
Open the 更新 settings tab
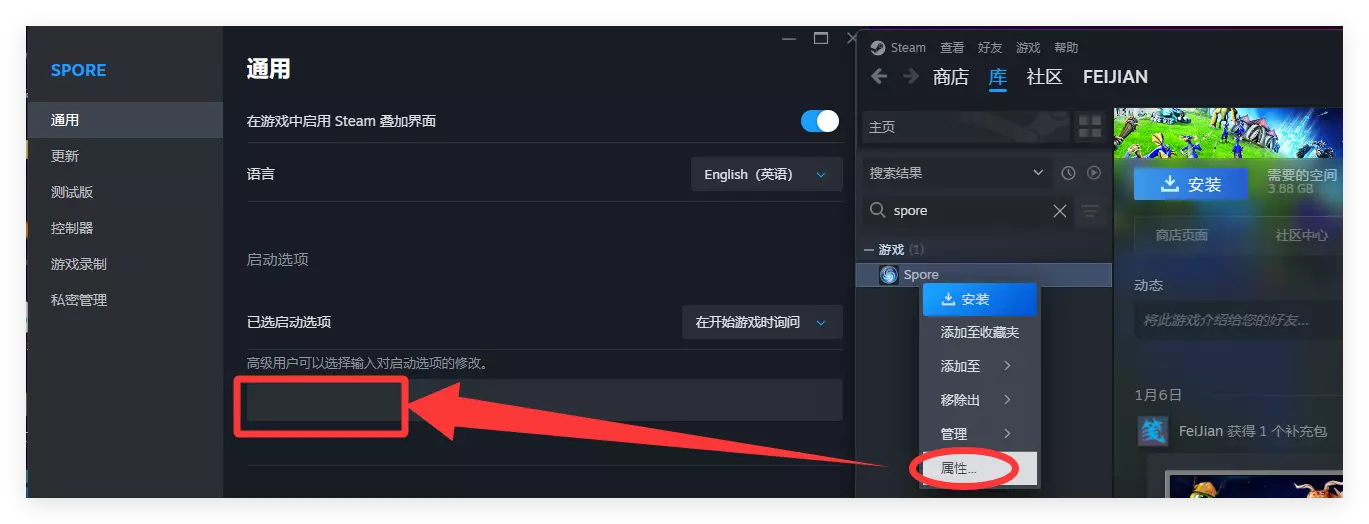point(124,156)
